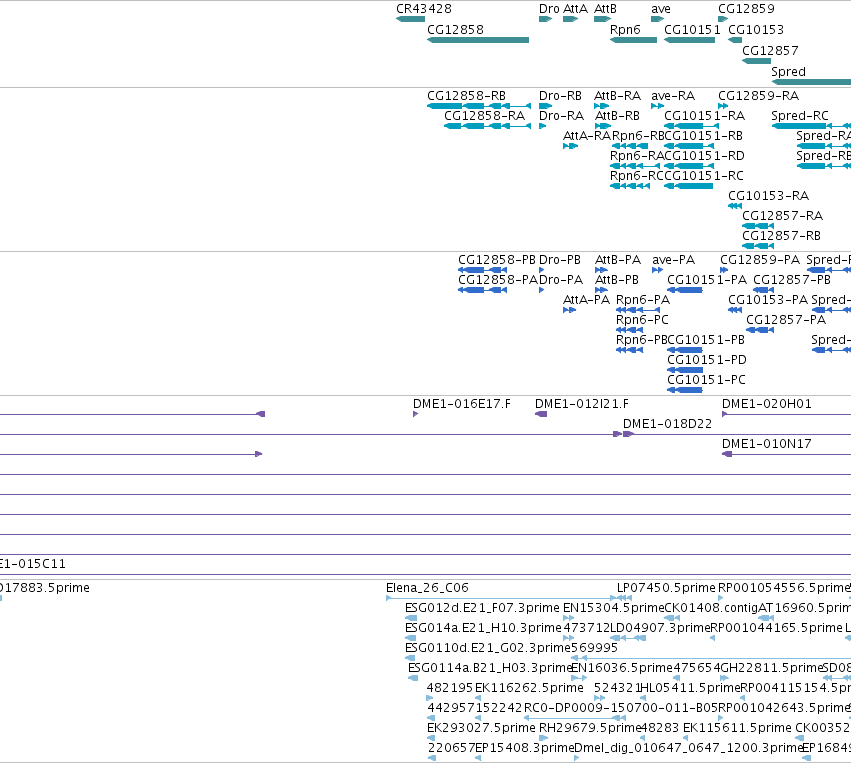Viewport: 851px width, 763px height.
Task: Click EST RH29679.5prime glyph
Action: (543, 738)
